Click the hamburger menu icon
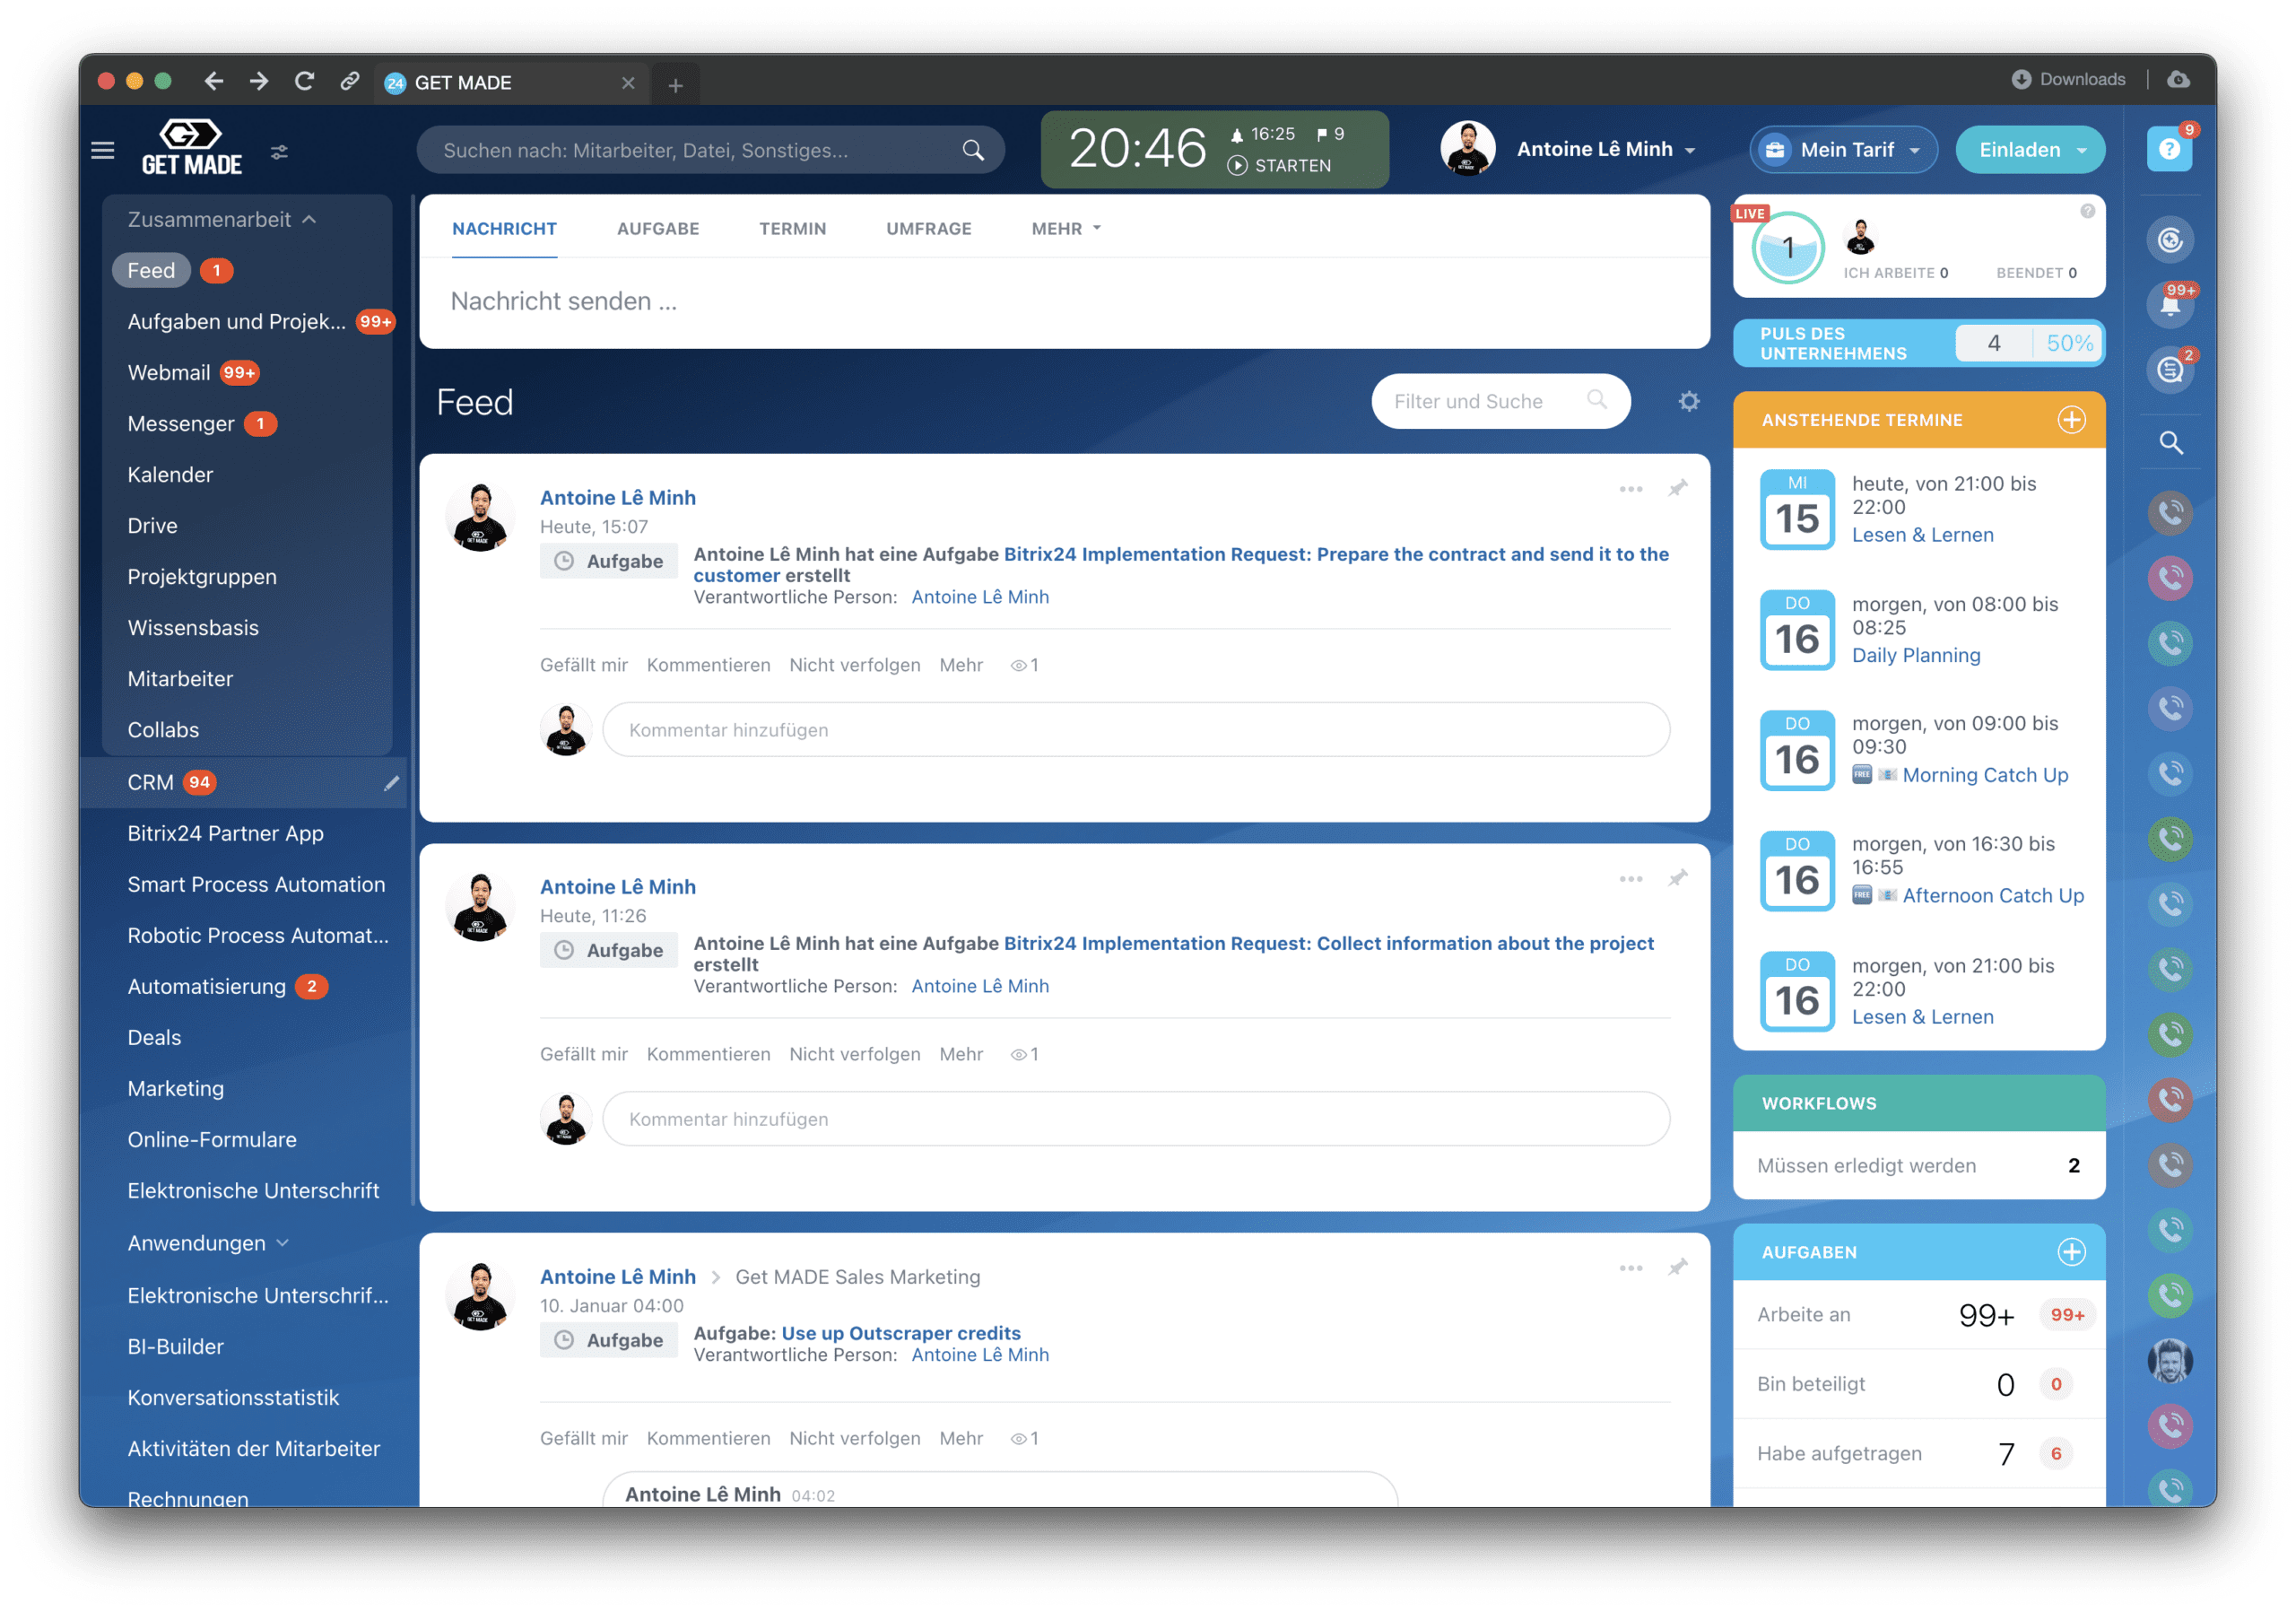This screenshot has width=2296, height=1612. point(102,151)
